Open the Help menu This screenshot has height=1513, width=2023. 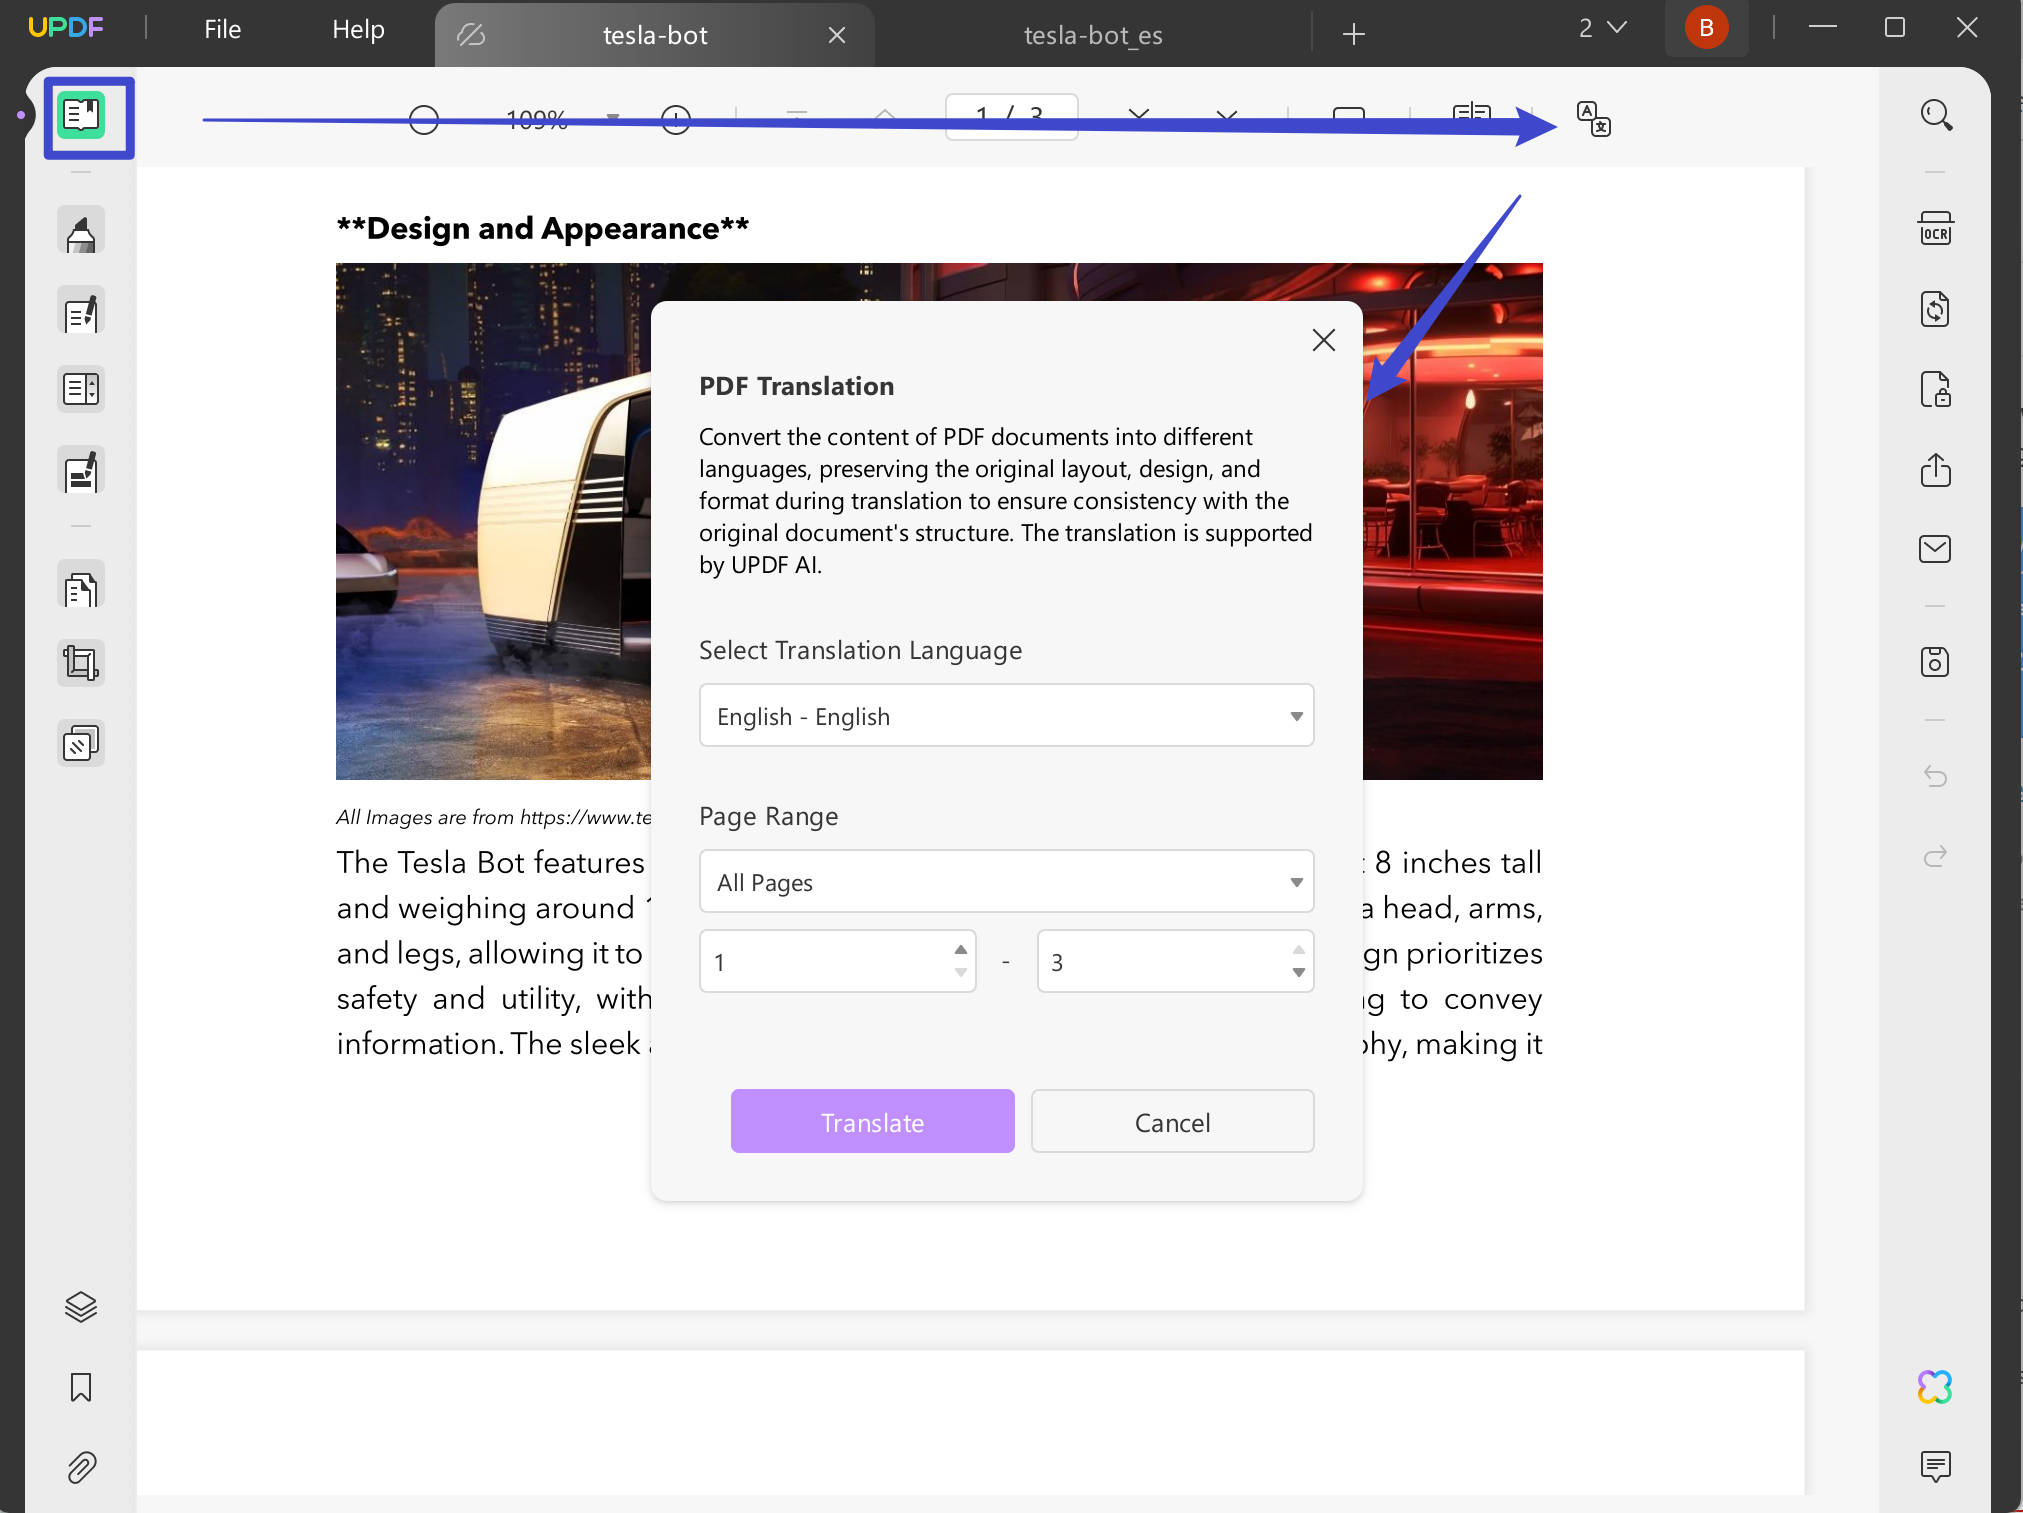coord(357,29)
